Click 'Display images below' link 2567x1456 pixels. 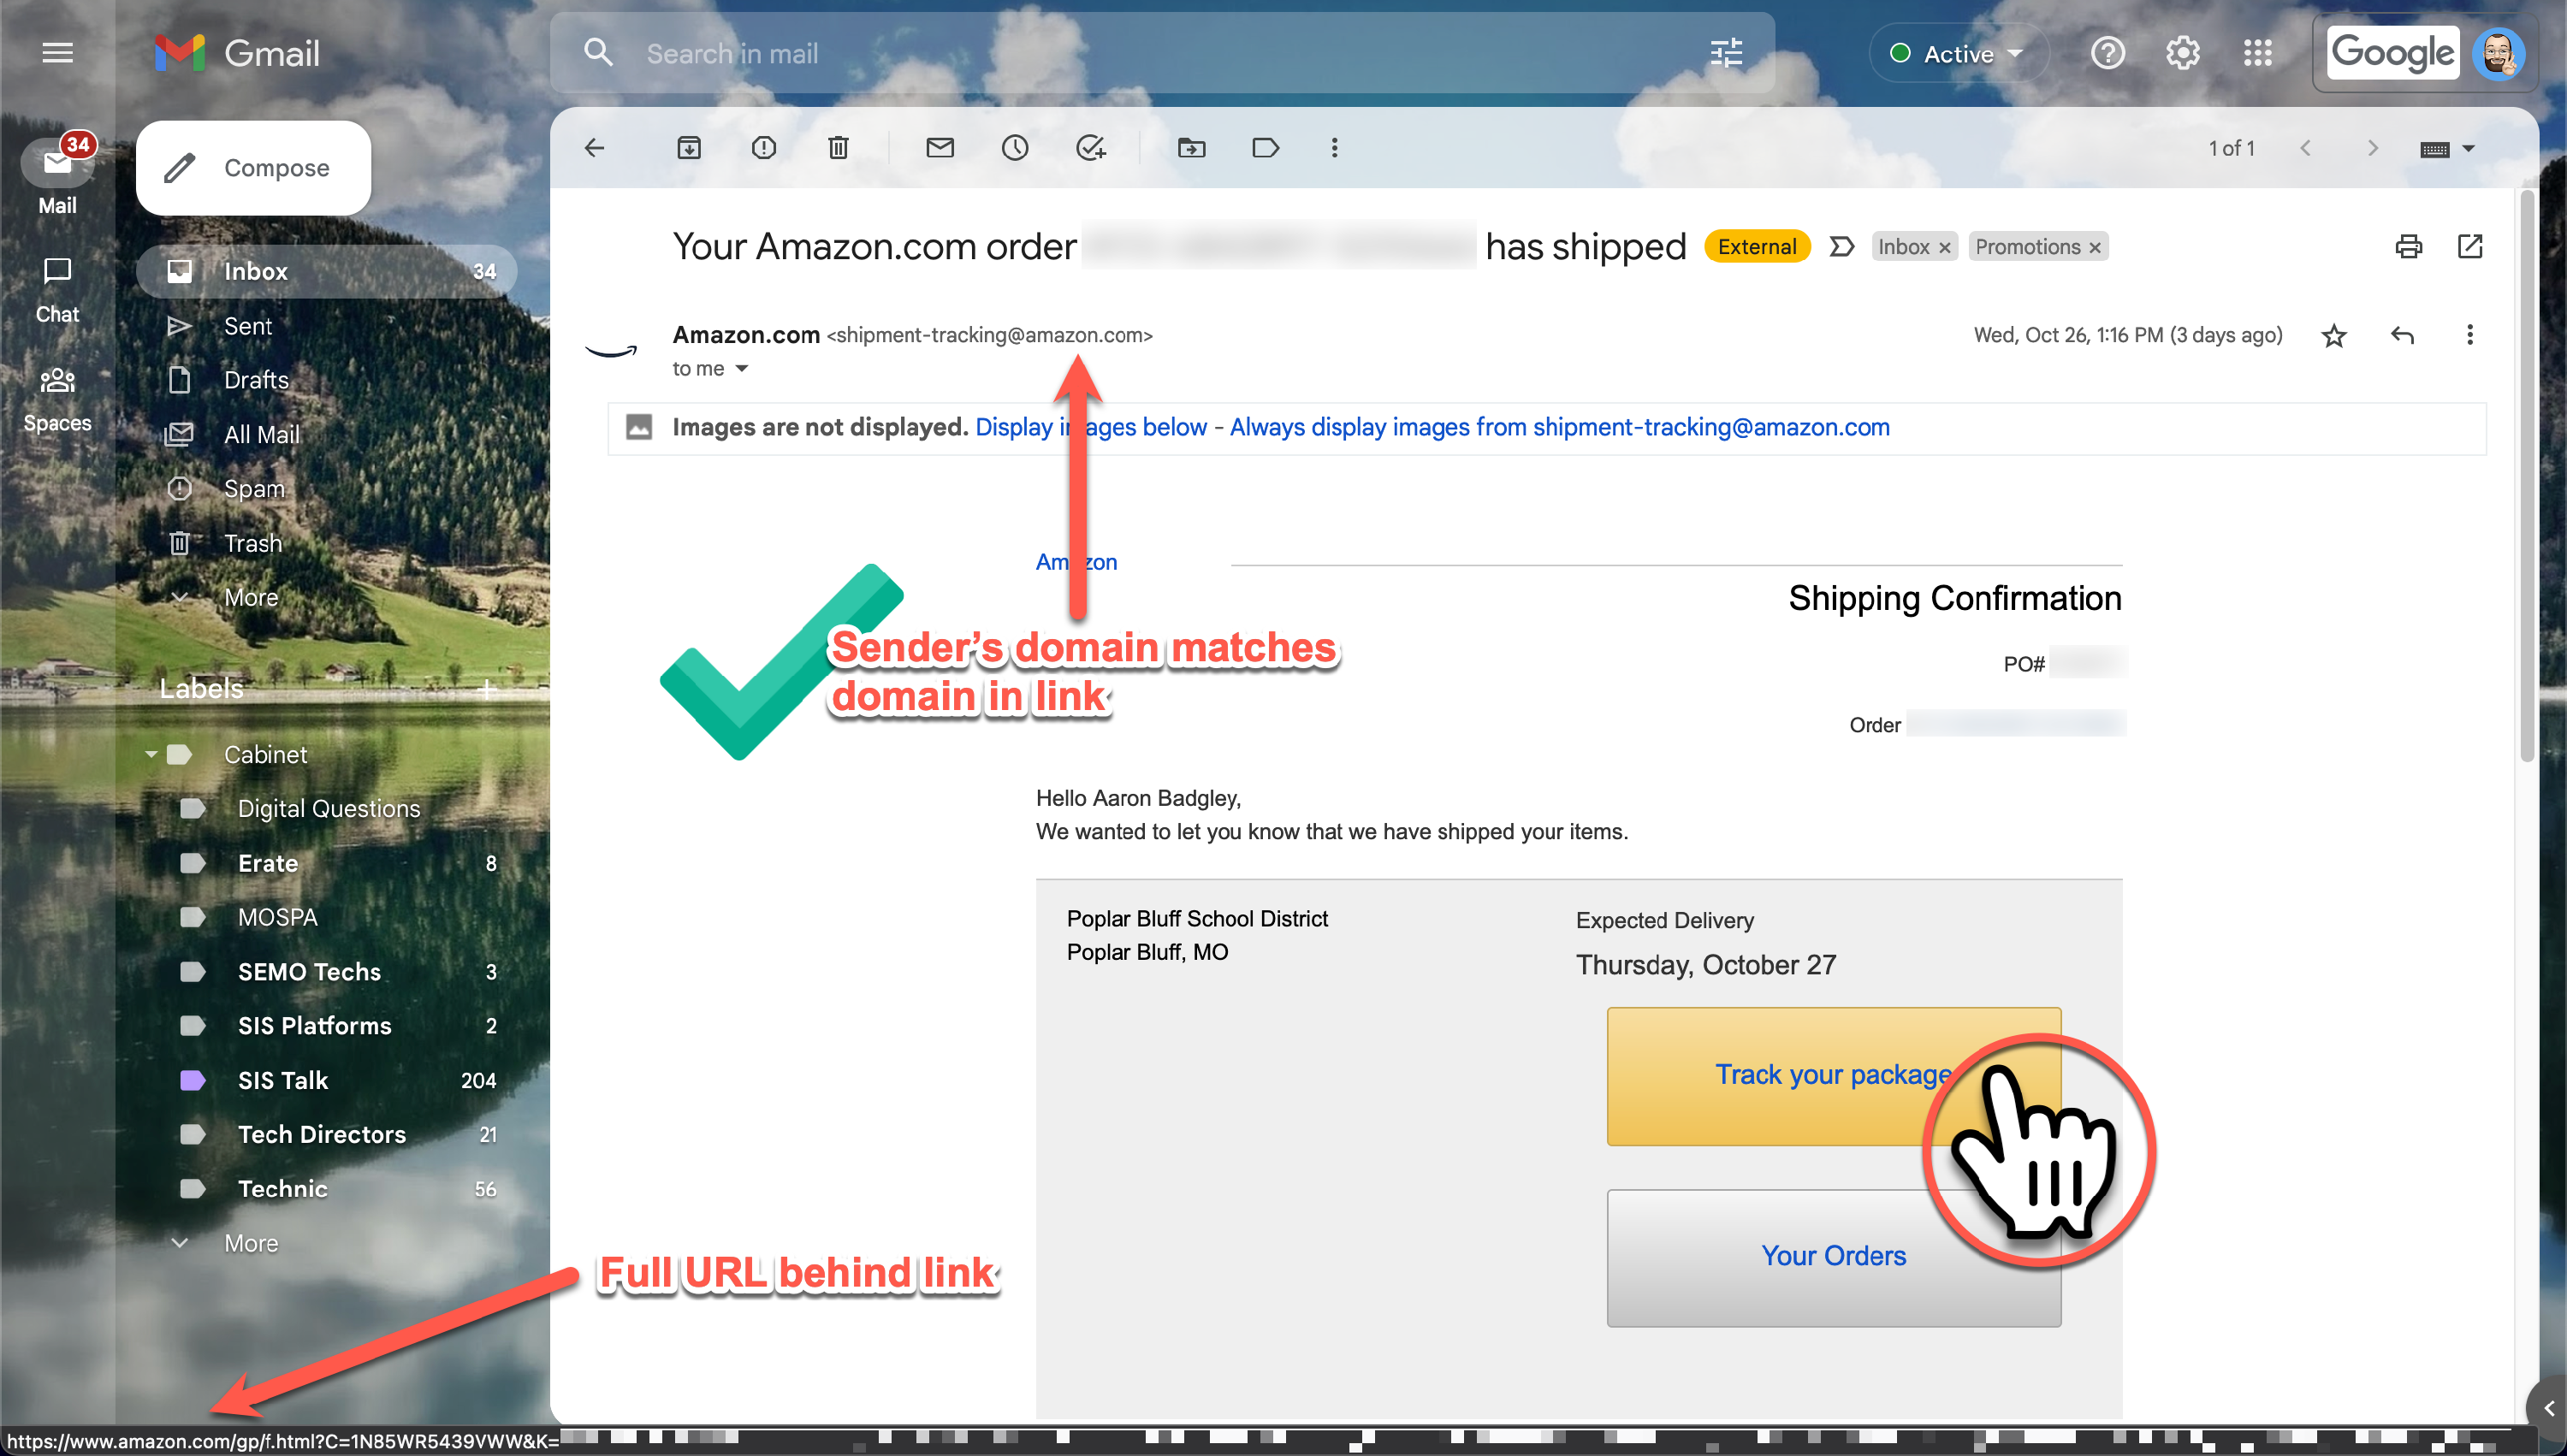point(1091,427)
